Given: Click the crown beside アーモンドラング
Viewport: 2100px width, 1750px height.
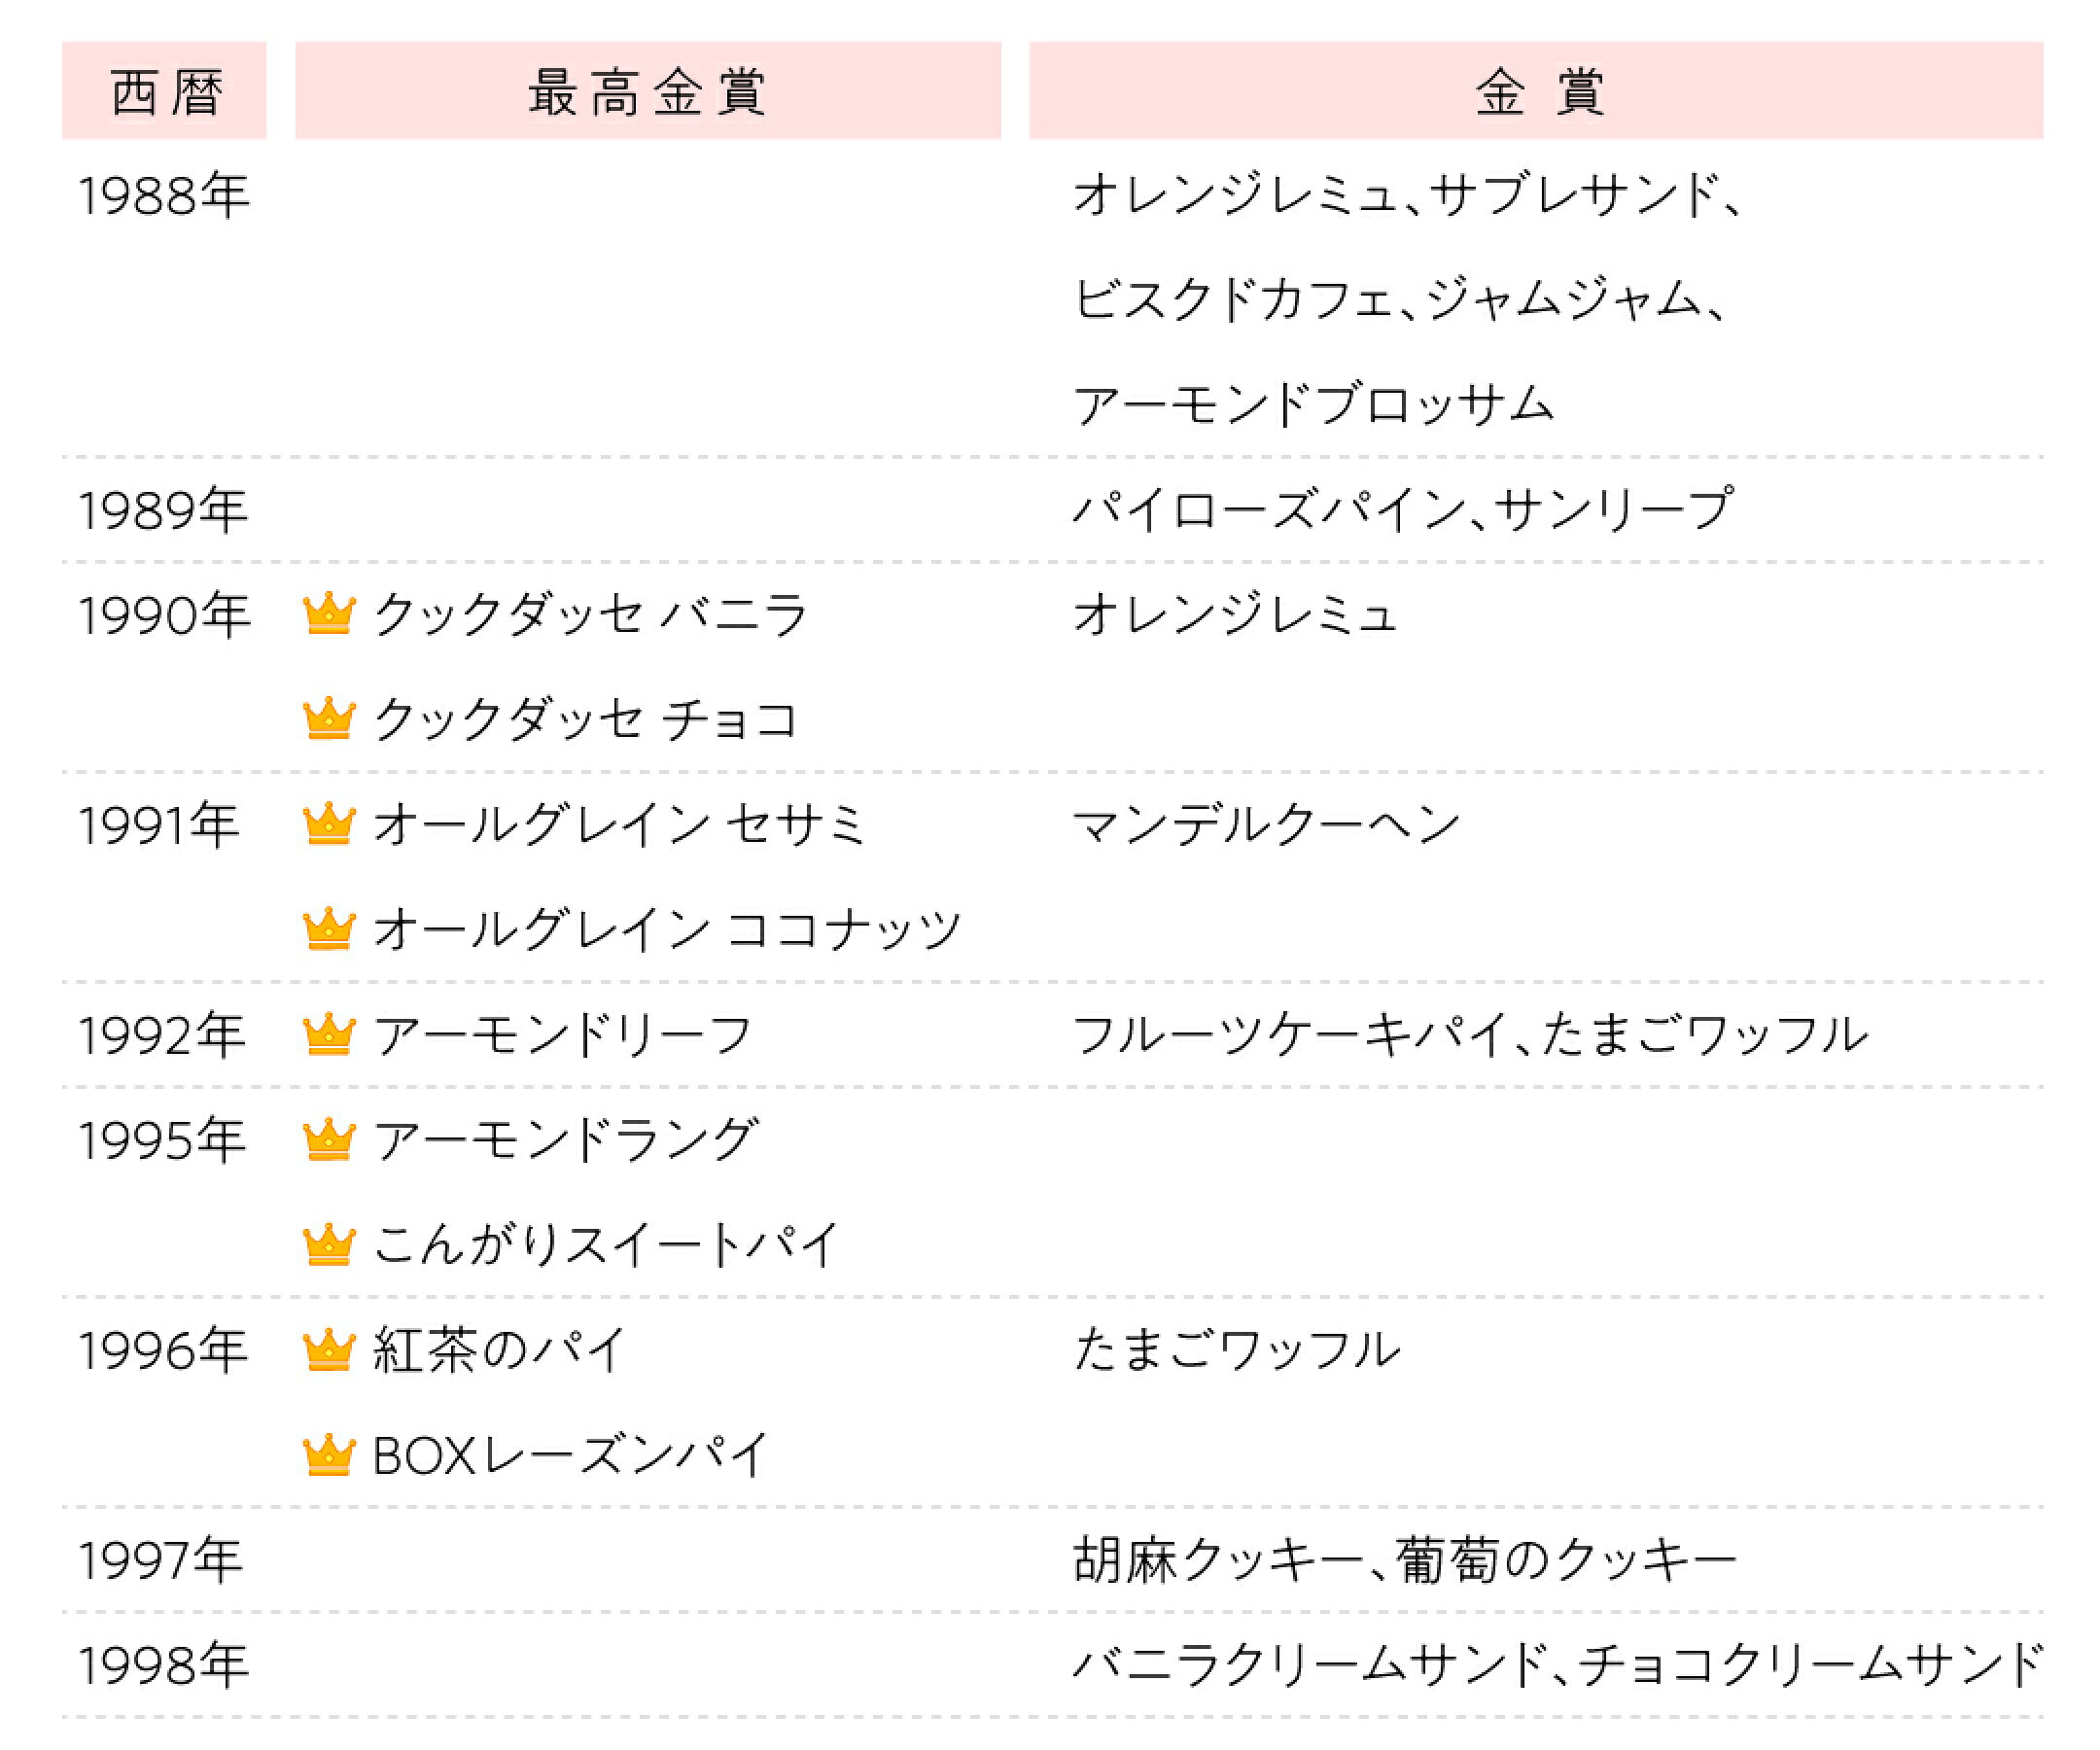Looking at the screenshot, I should [329, 1139].
